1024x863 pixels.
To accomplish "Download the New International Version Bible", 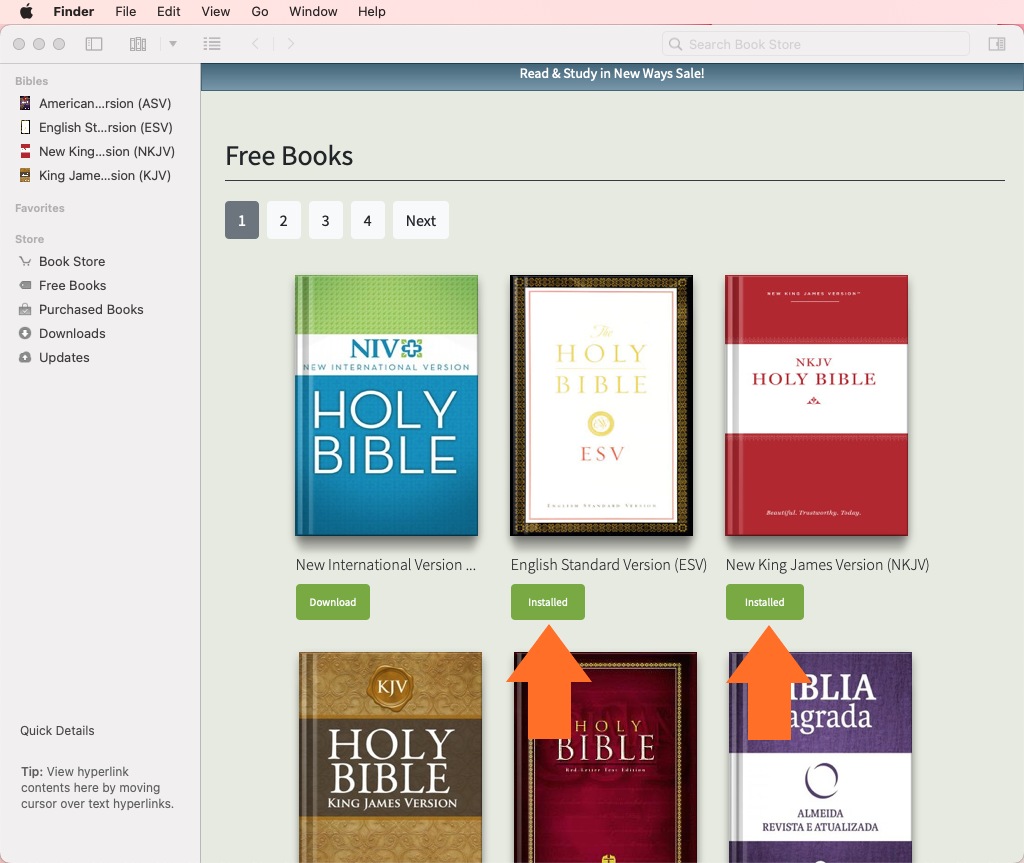I will (x=333, y=602).
